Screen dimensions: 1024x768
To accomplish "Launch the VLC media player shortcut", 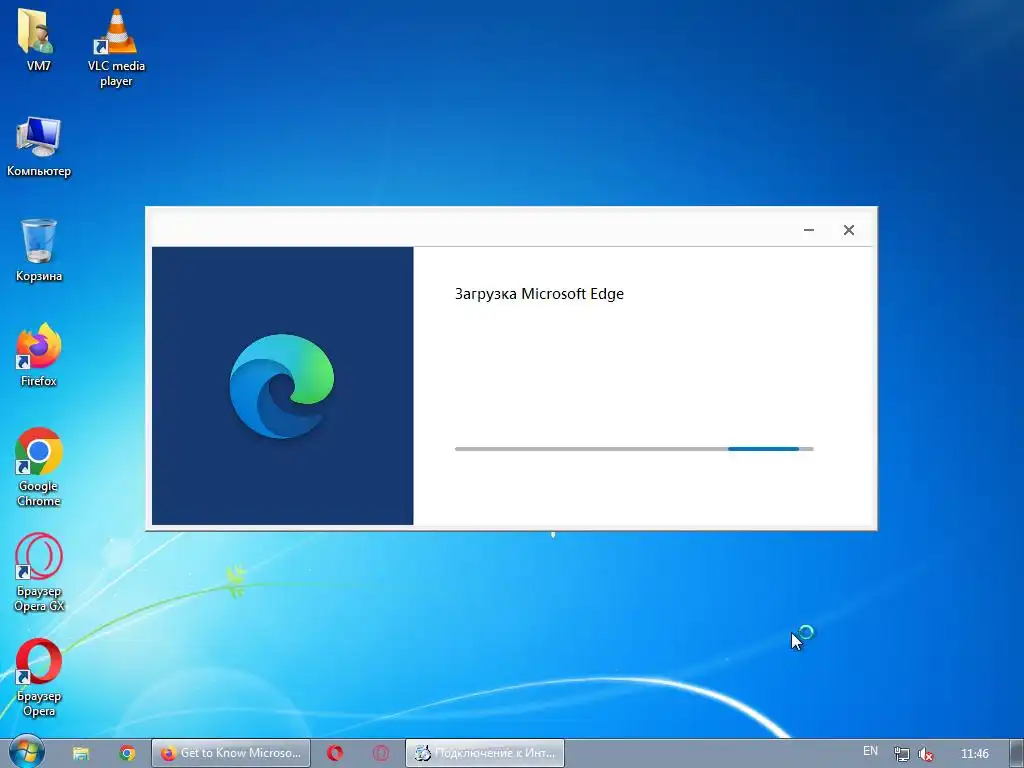I will (116, 47).
